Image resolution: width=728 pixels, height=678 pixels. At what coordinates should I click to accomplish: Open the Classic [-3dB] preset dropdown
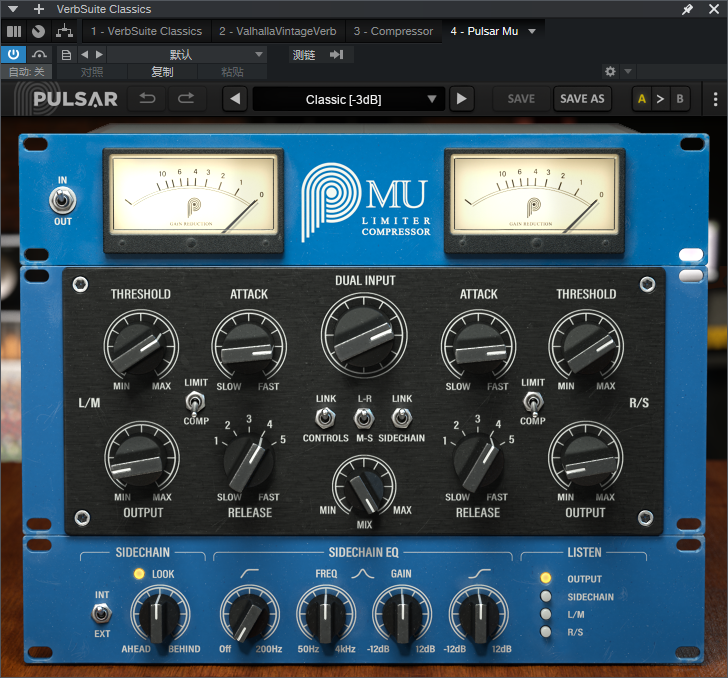349,99
